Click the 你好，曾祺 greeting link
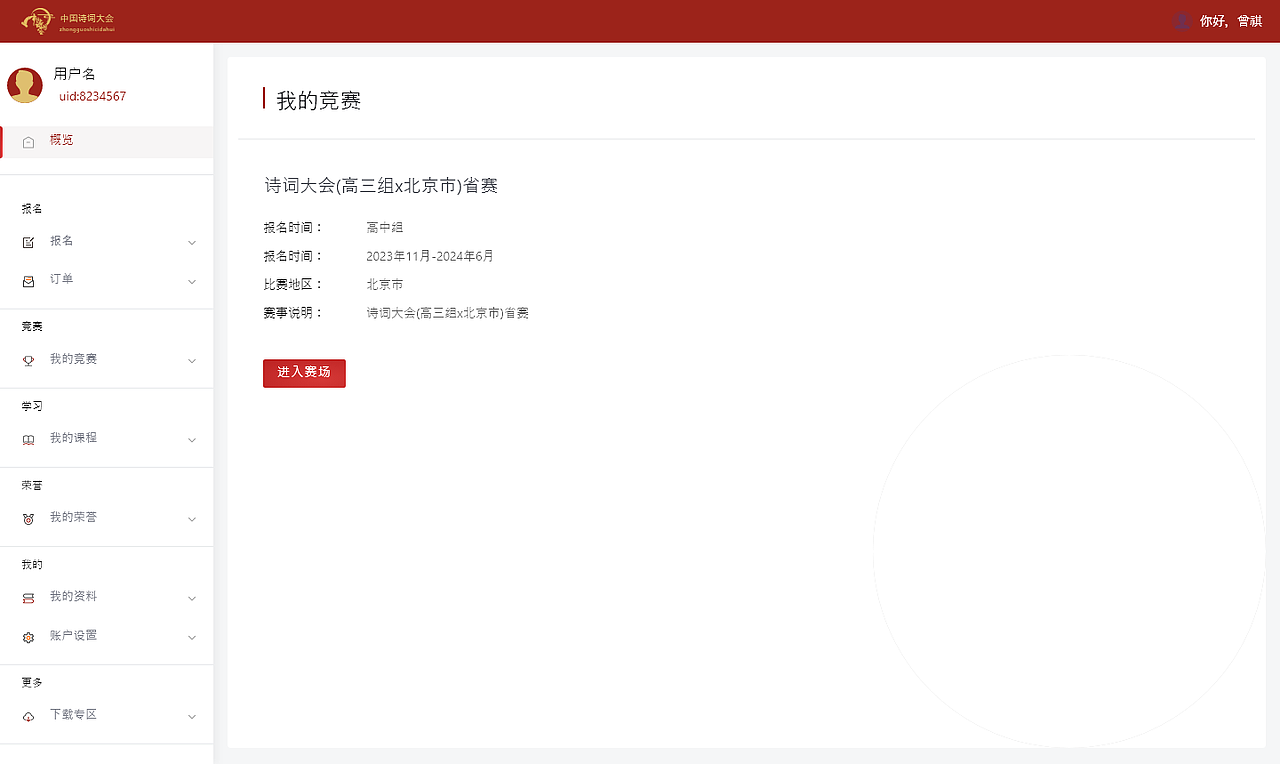Viewport: 1280px width, 764px height. tap(1228, 20)
